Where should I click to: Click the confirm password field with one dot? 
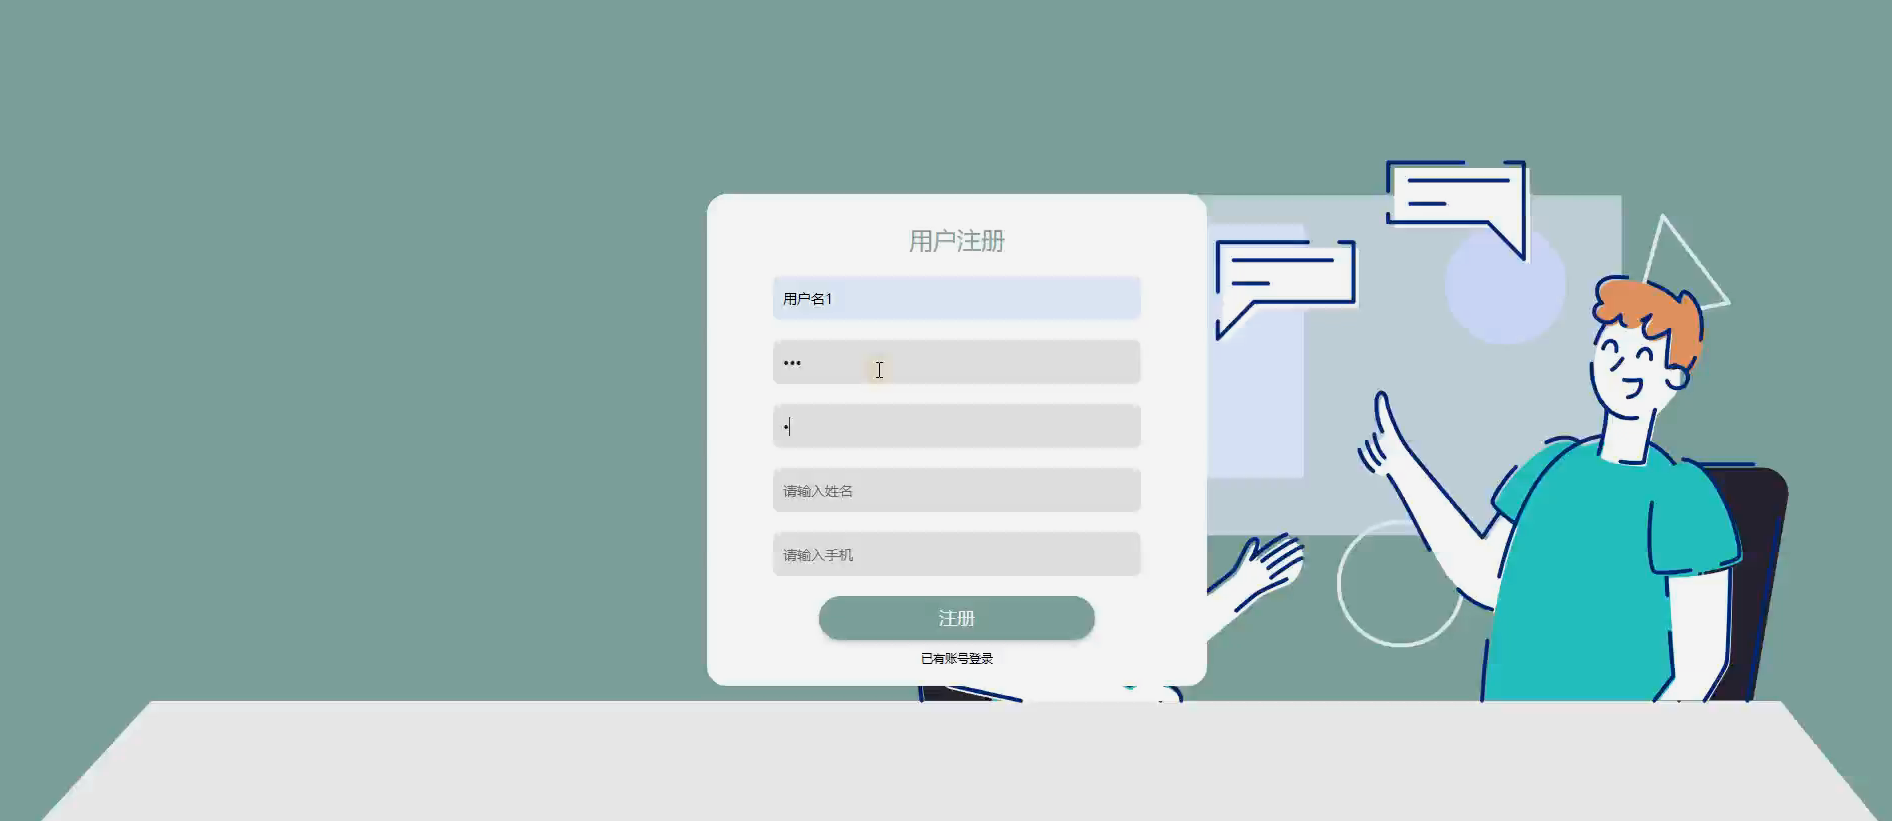956,426
